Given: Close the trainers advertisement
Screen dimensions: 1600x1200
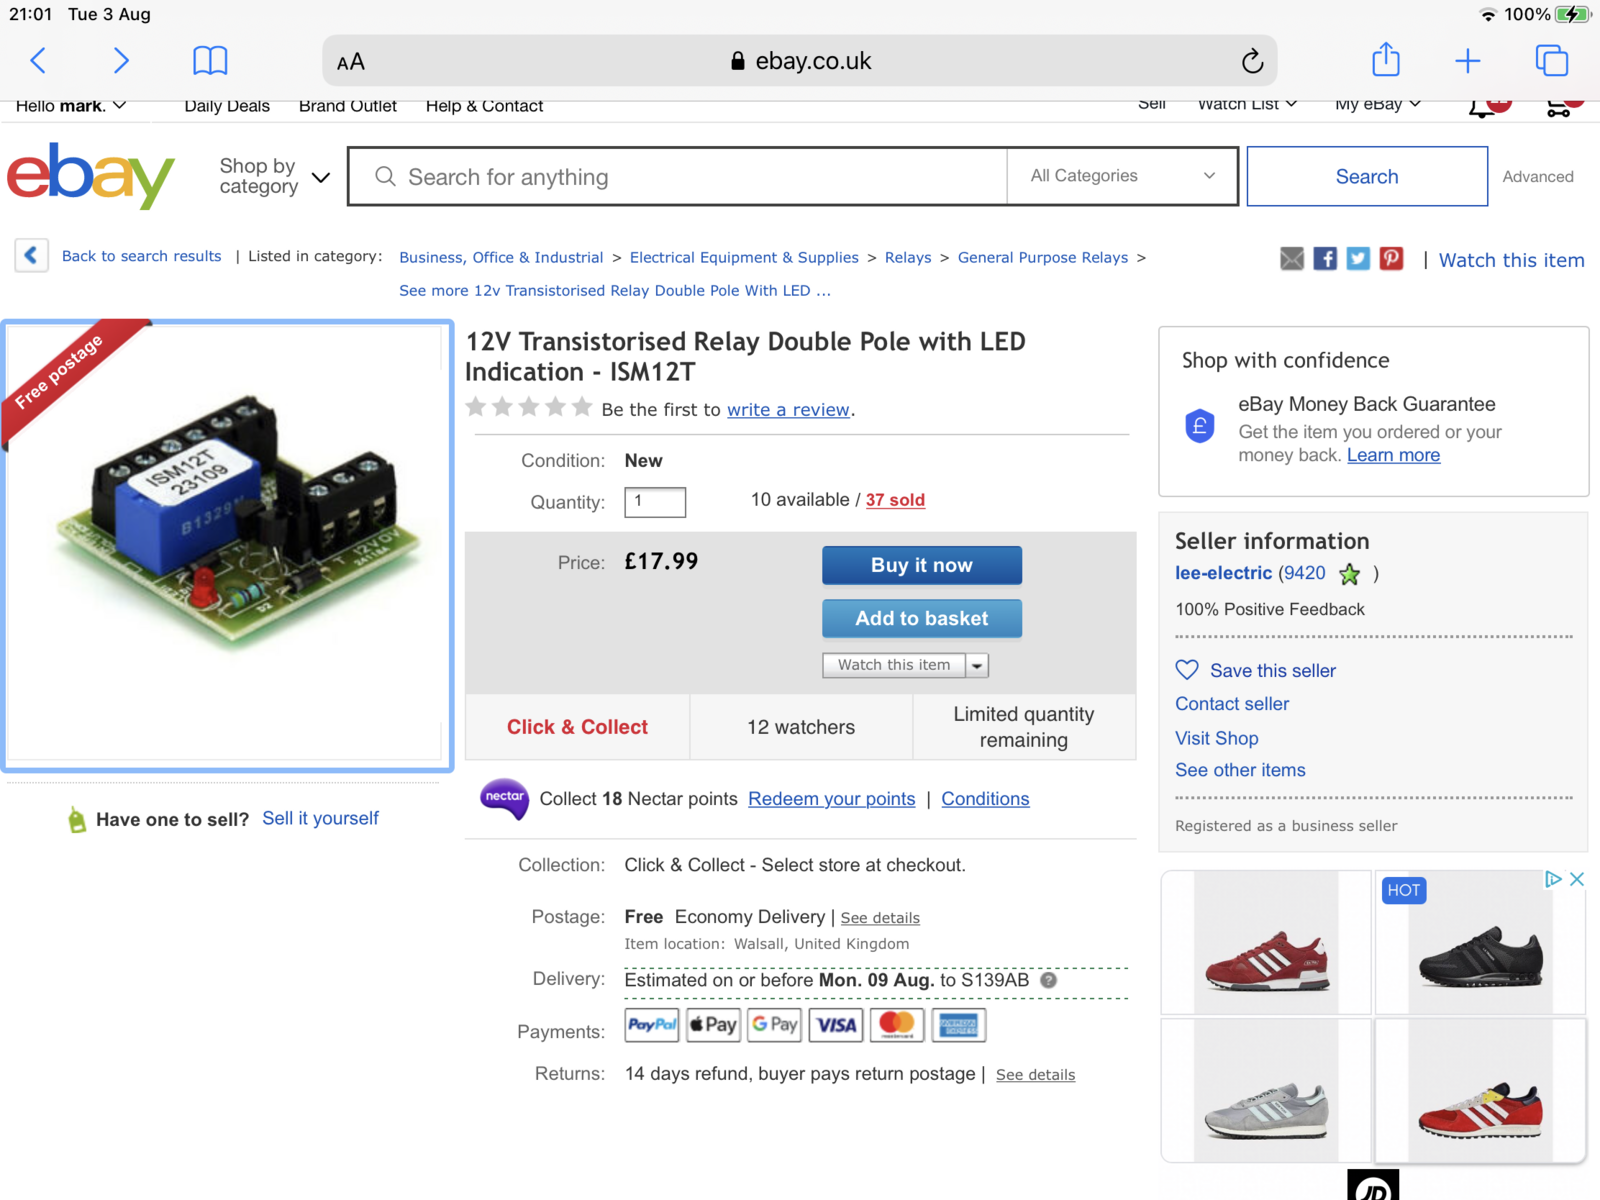Looking at the screenshot, I should tap(1577, 879).
